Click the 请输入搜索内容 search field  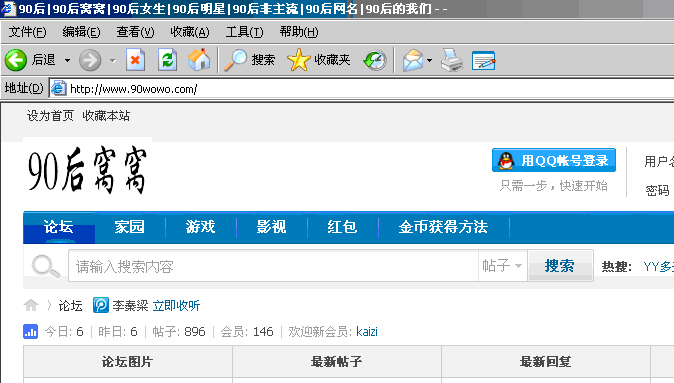pos(273,266)
